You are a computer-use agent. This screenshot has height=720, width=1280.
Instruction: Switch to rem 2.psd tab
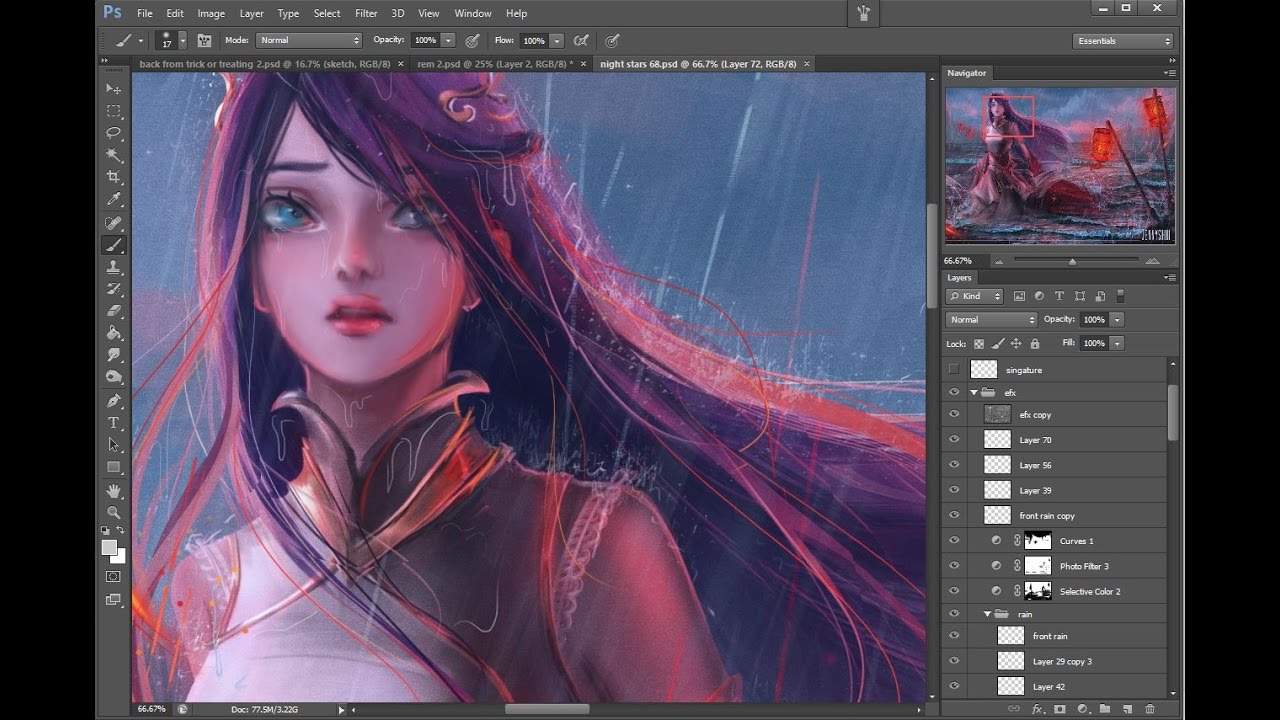tap(495, 64)
